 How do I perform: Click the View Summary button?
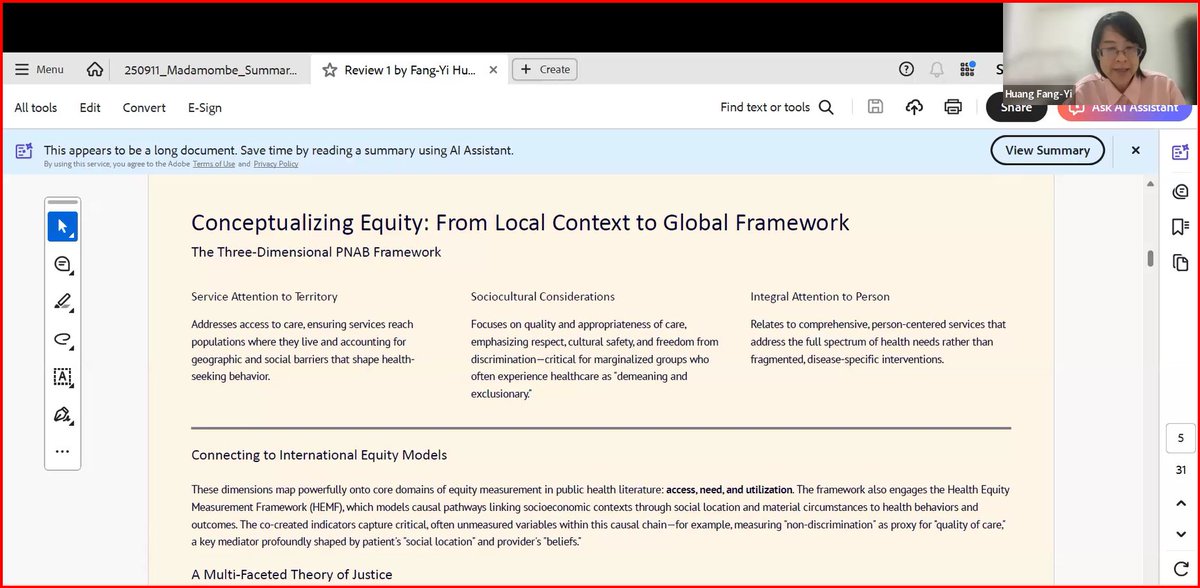point(1048,150)
